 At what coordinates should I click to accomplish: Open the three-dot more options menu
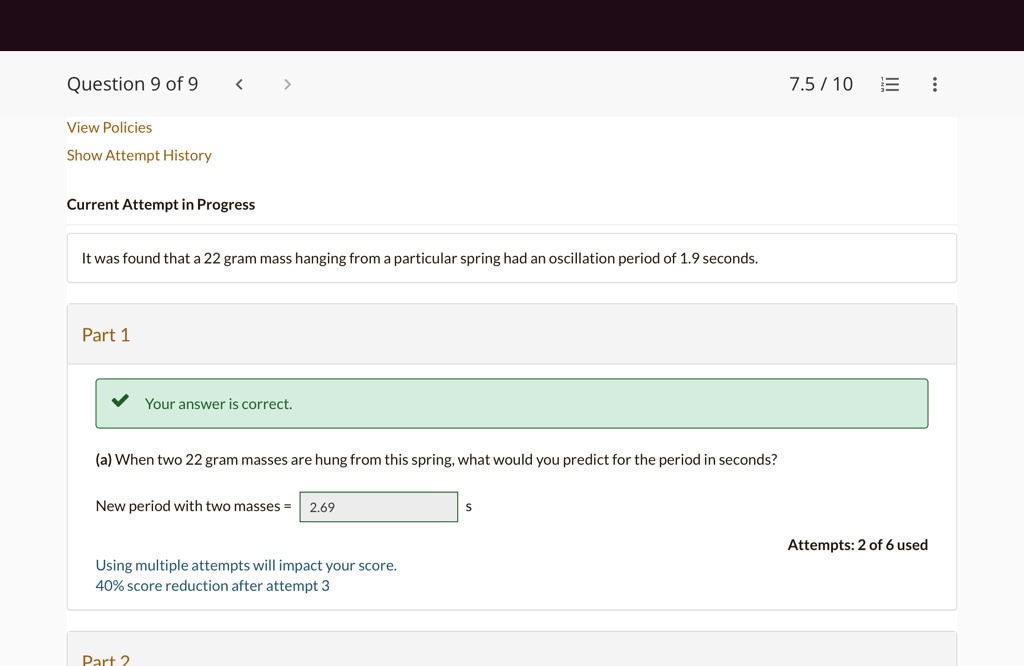click(935, 84)
